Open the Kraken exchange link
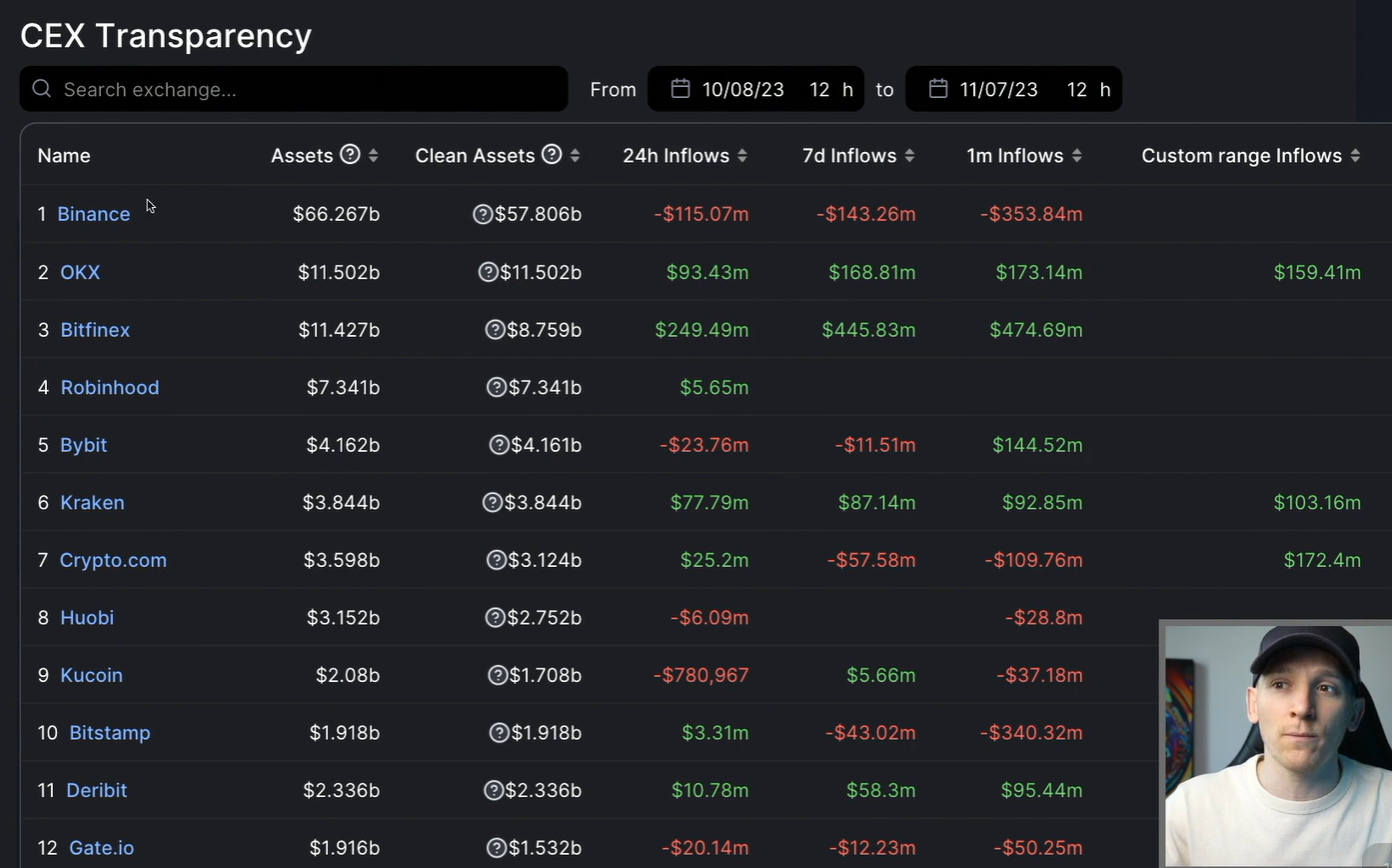This screenshot has width=1392, height=868. point(92,502)
